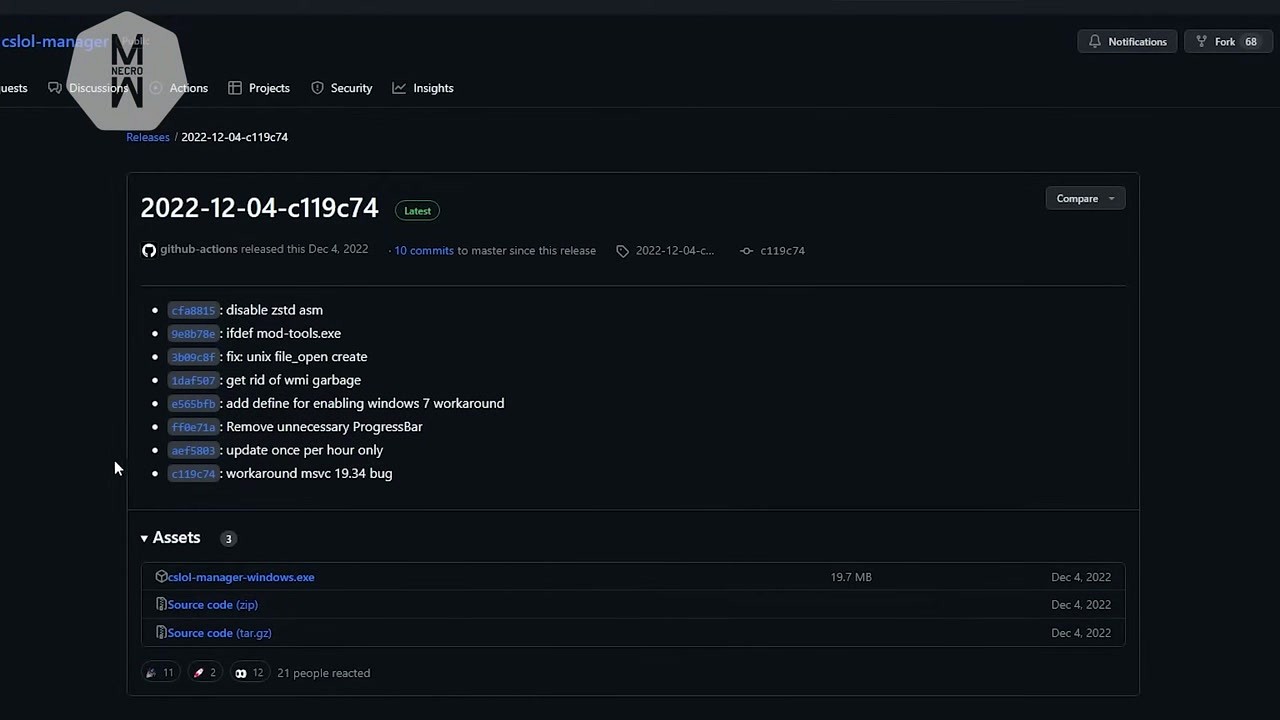
Task: Open commit aef5803 hash link
Action: pyautogui.click(x=193, y=451)
